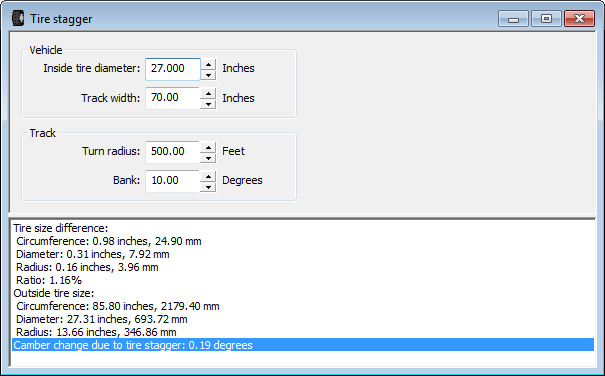Click the 'Track width:' label
Viewport: 605px width, 376px height.
(x=110, y=98)
